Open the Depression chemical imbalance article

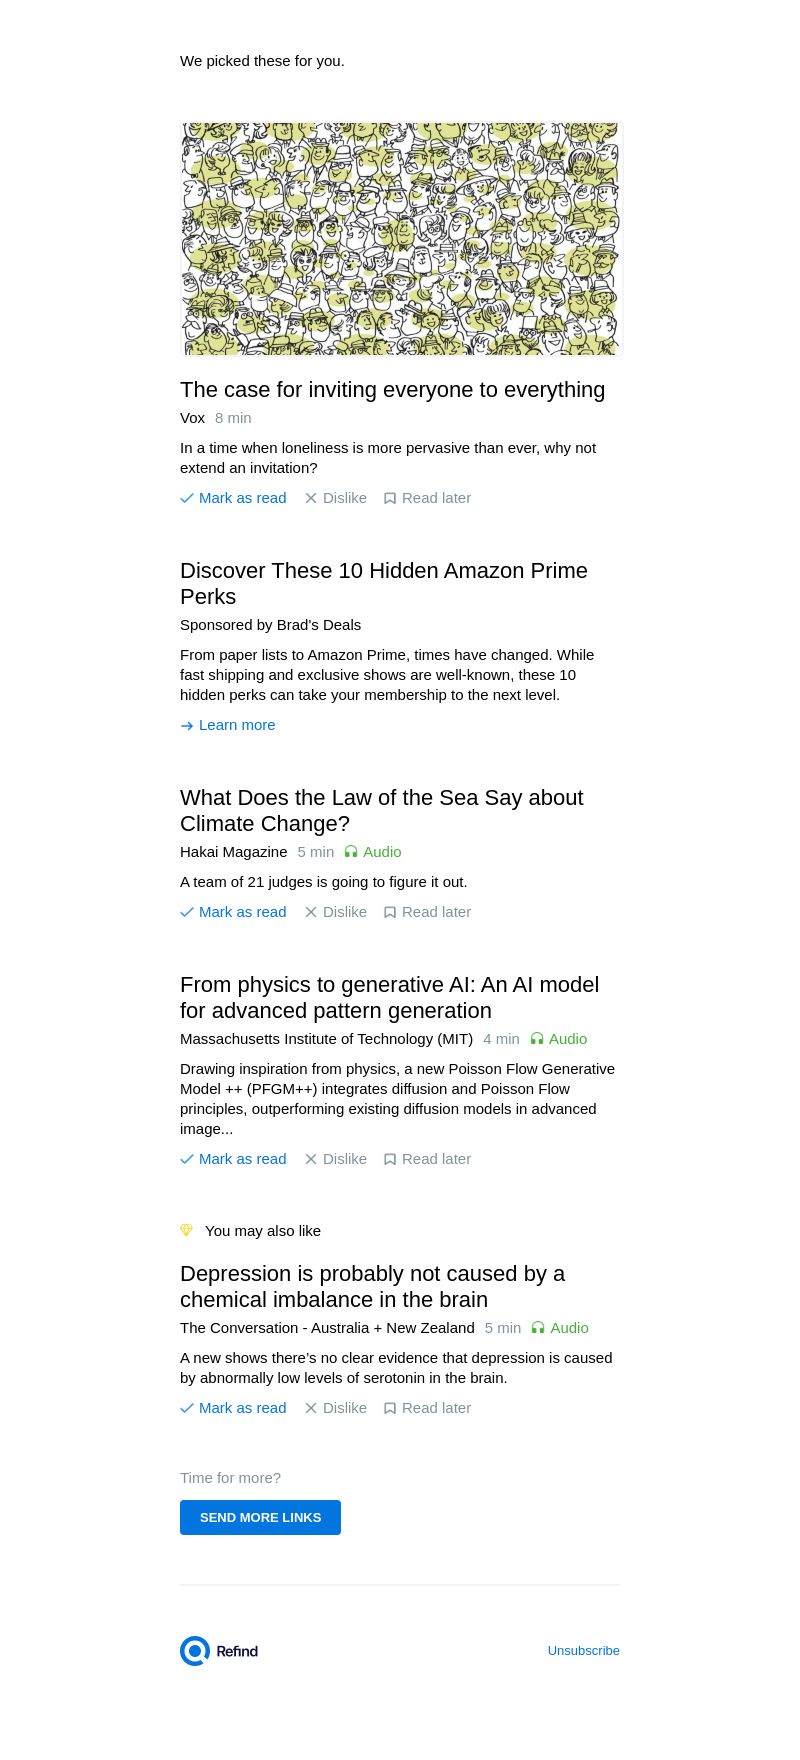[372, 1286]
